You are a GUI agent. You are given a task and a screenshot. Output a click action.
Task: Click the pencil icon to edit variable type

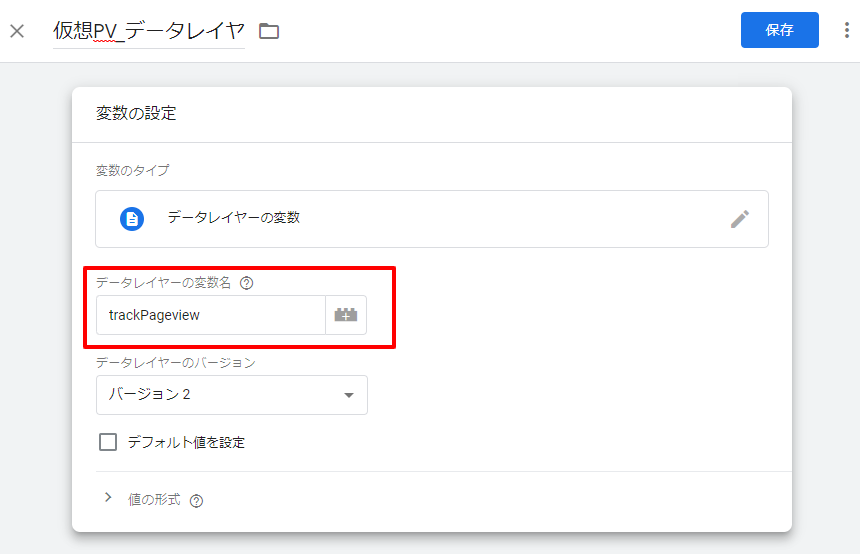pos(739,219)
